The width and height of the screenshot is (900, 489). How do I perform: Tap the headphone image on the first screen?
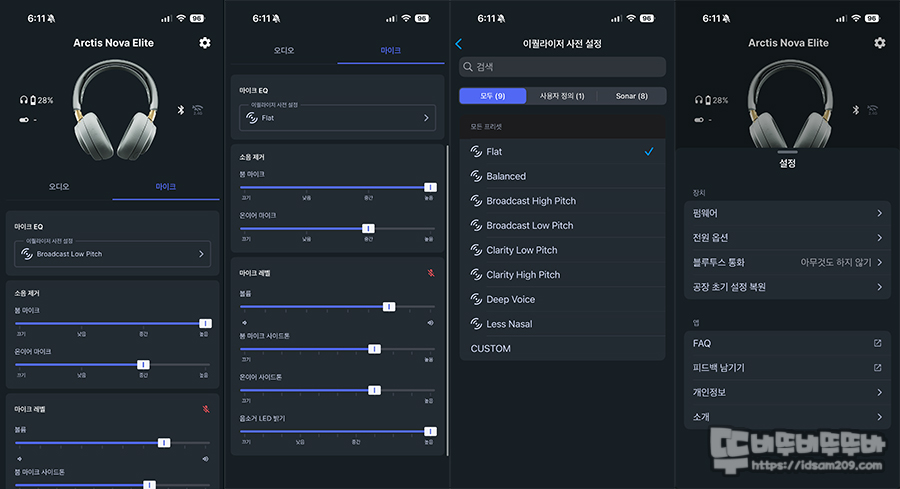coord(115,110)
